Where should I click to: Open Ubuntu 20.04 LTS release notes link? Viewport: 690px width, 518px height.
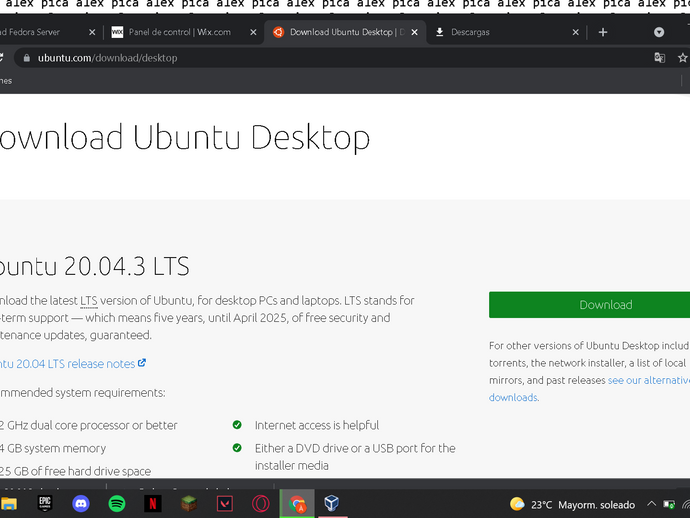click(x=72, y=364)
